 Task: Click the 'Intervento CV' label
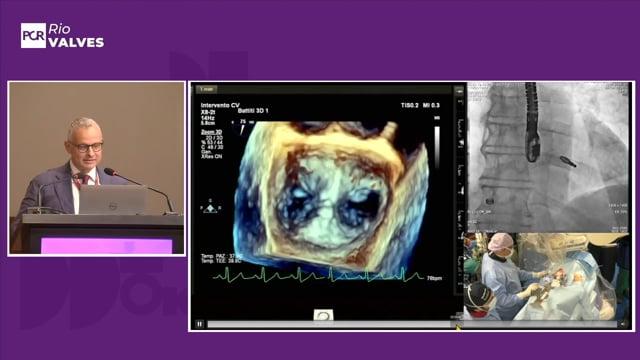coord(220,105)
